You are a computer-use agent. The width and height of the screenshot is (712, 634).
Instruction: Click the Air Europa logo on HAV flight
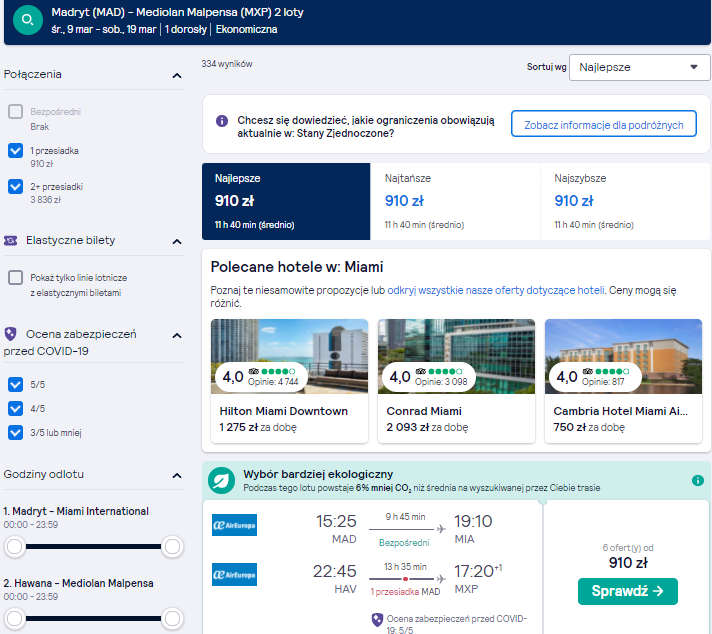point(234,575)
